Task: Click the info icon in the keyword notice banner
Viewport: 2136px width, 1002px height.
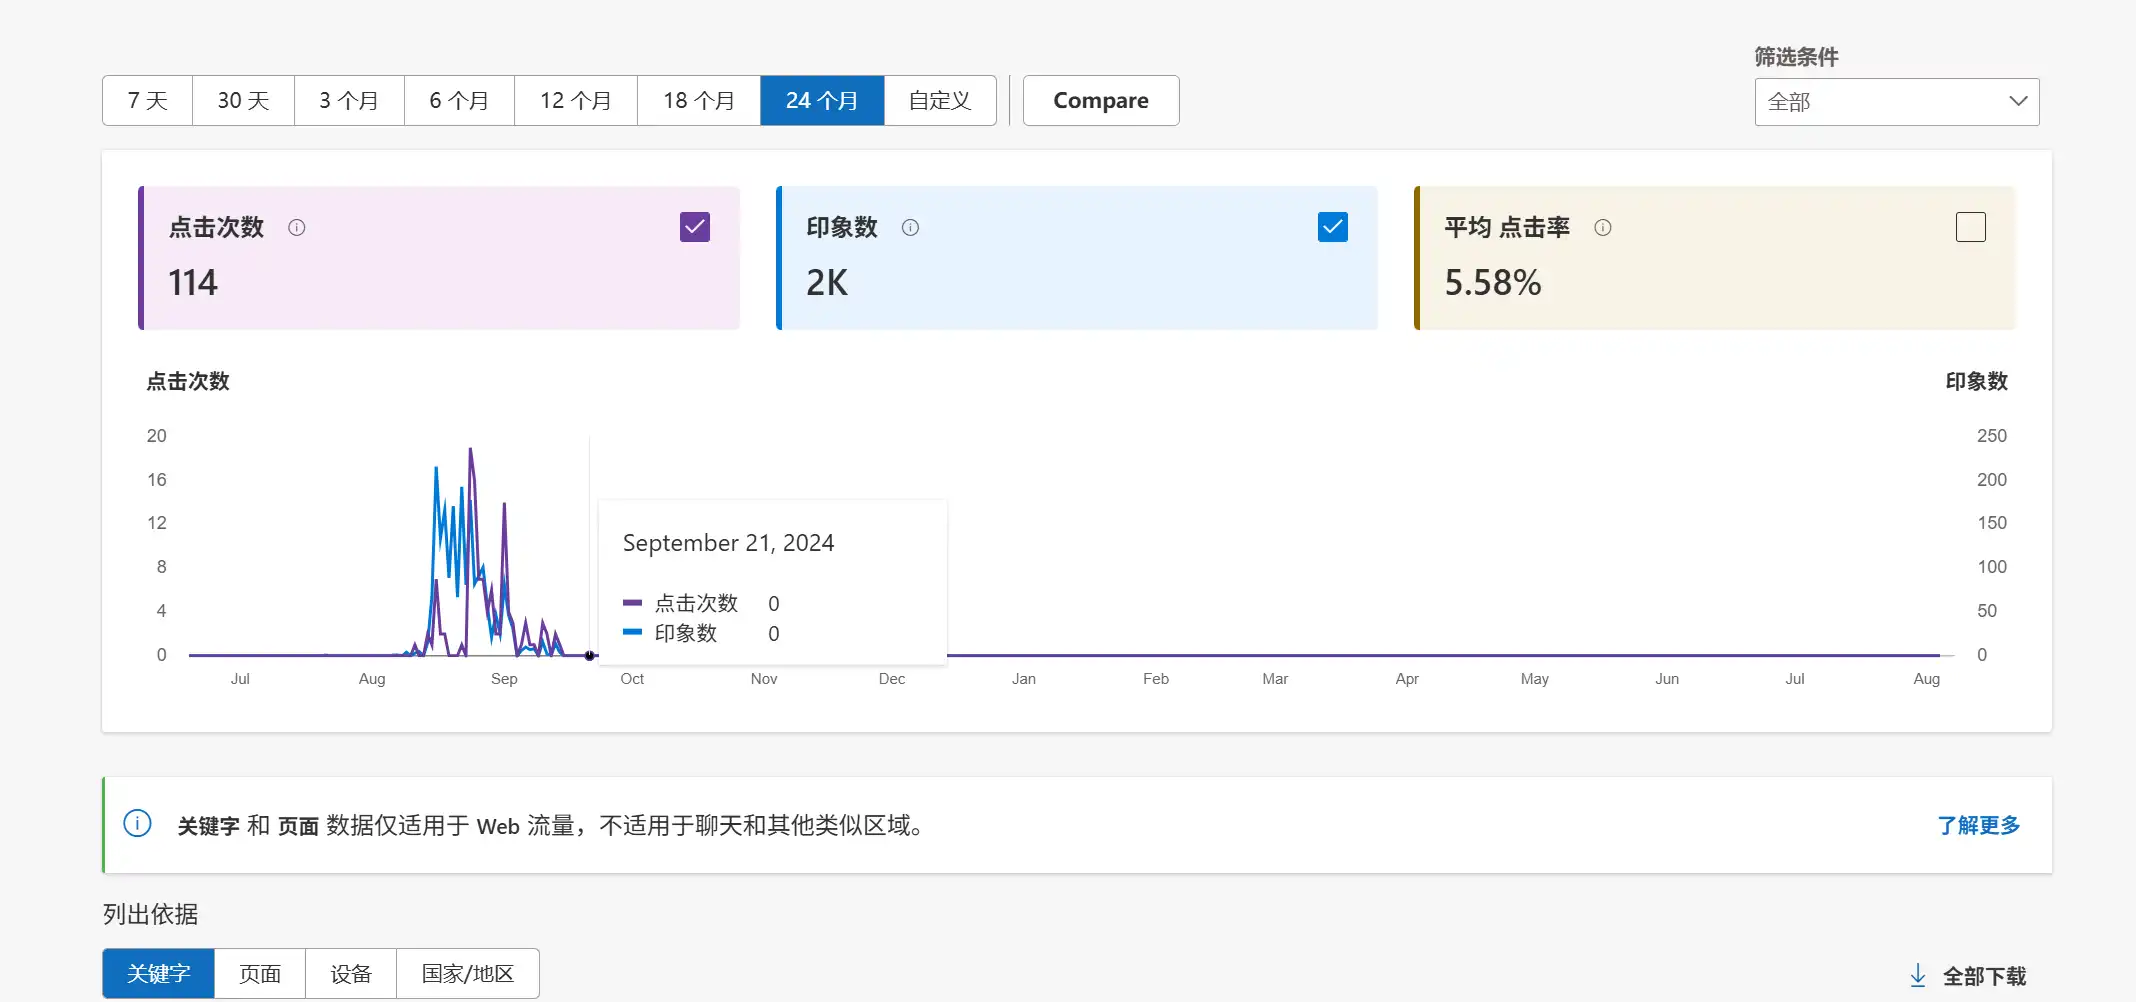Action: [x=137, y=824]
